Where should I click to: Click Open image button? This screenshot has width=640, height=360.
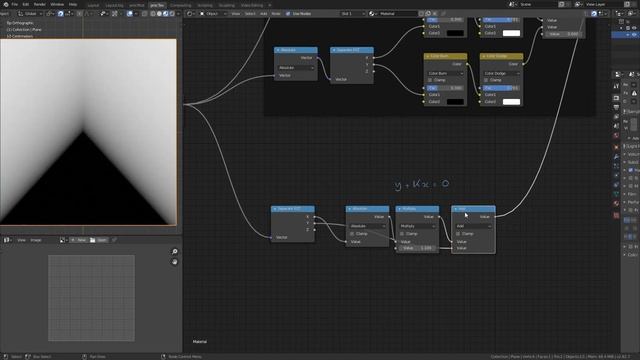point(98,240)
